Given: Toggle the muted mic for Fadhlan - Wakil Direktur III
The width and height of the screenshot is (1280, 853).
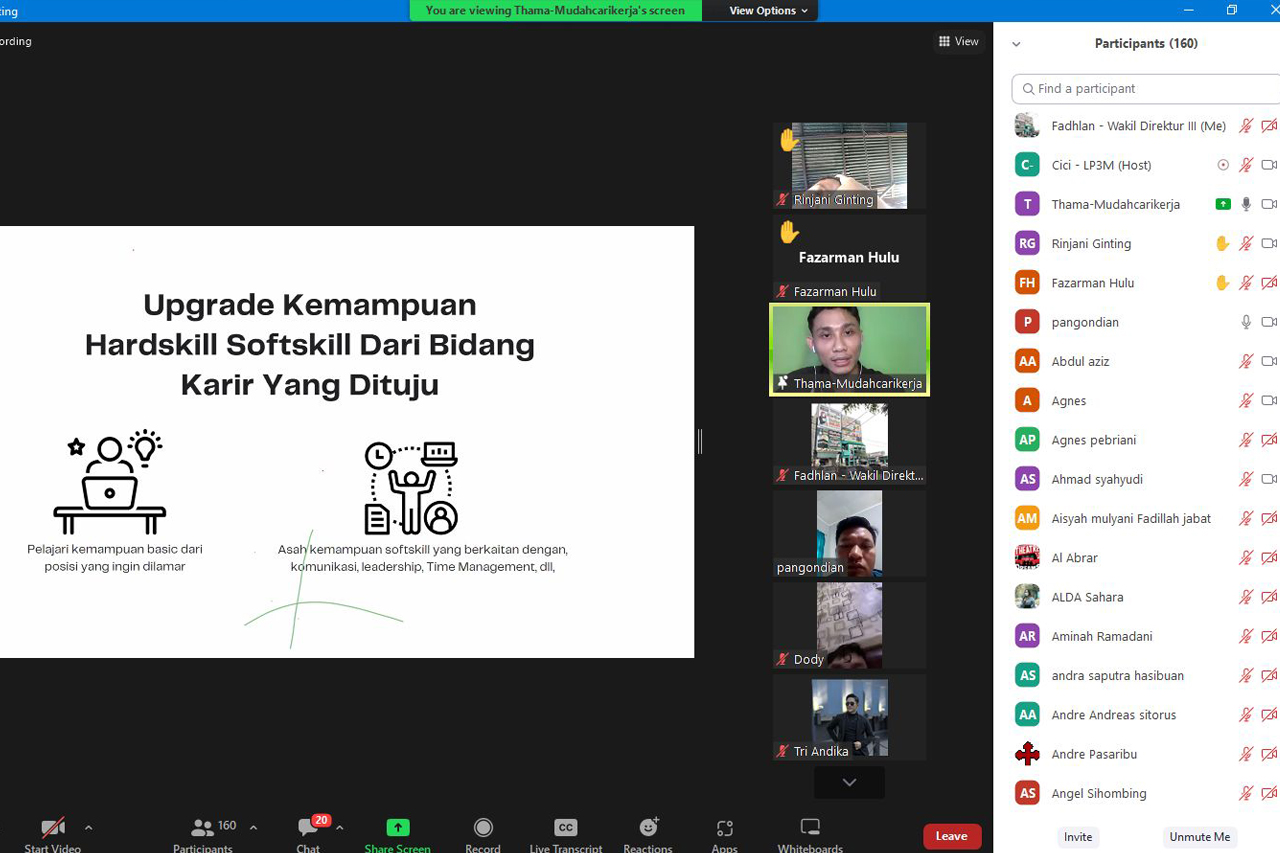Looking at the screenshot, I should (1246, 126).
